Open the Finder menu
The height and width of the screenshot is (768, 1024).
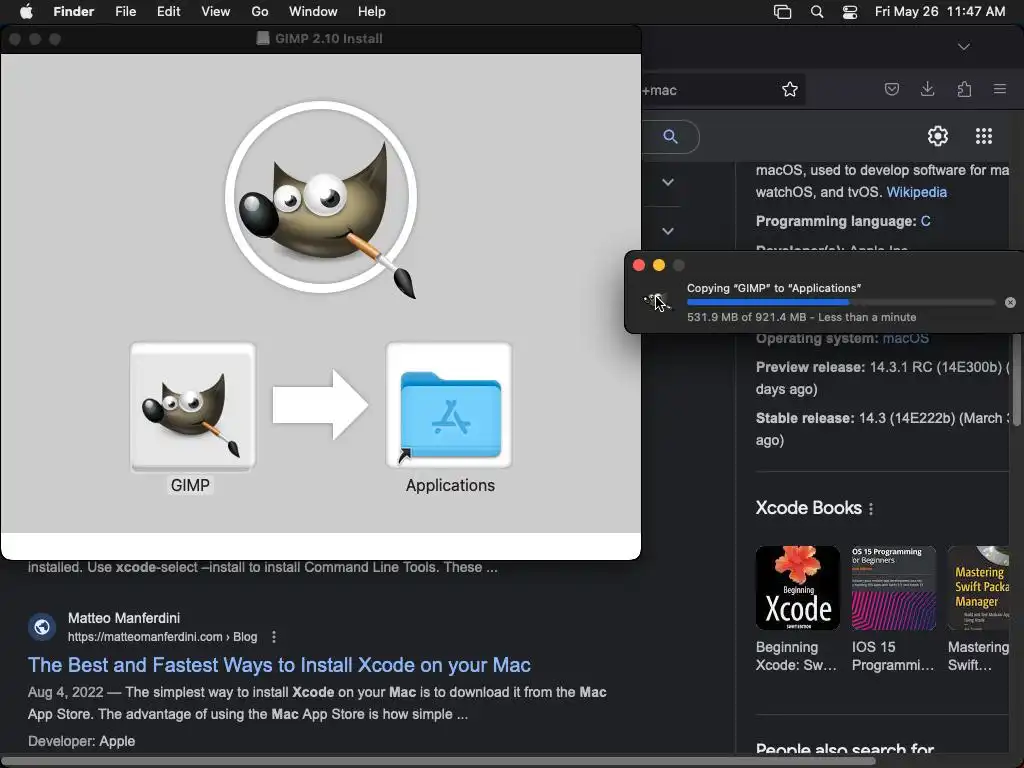tap(74, 11)
